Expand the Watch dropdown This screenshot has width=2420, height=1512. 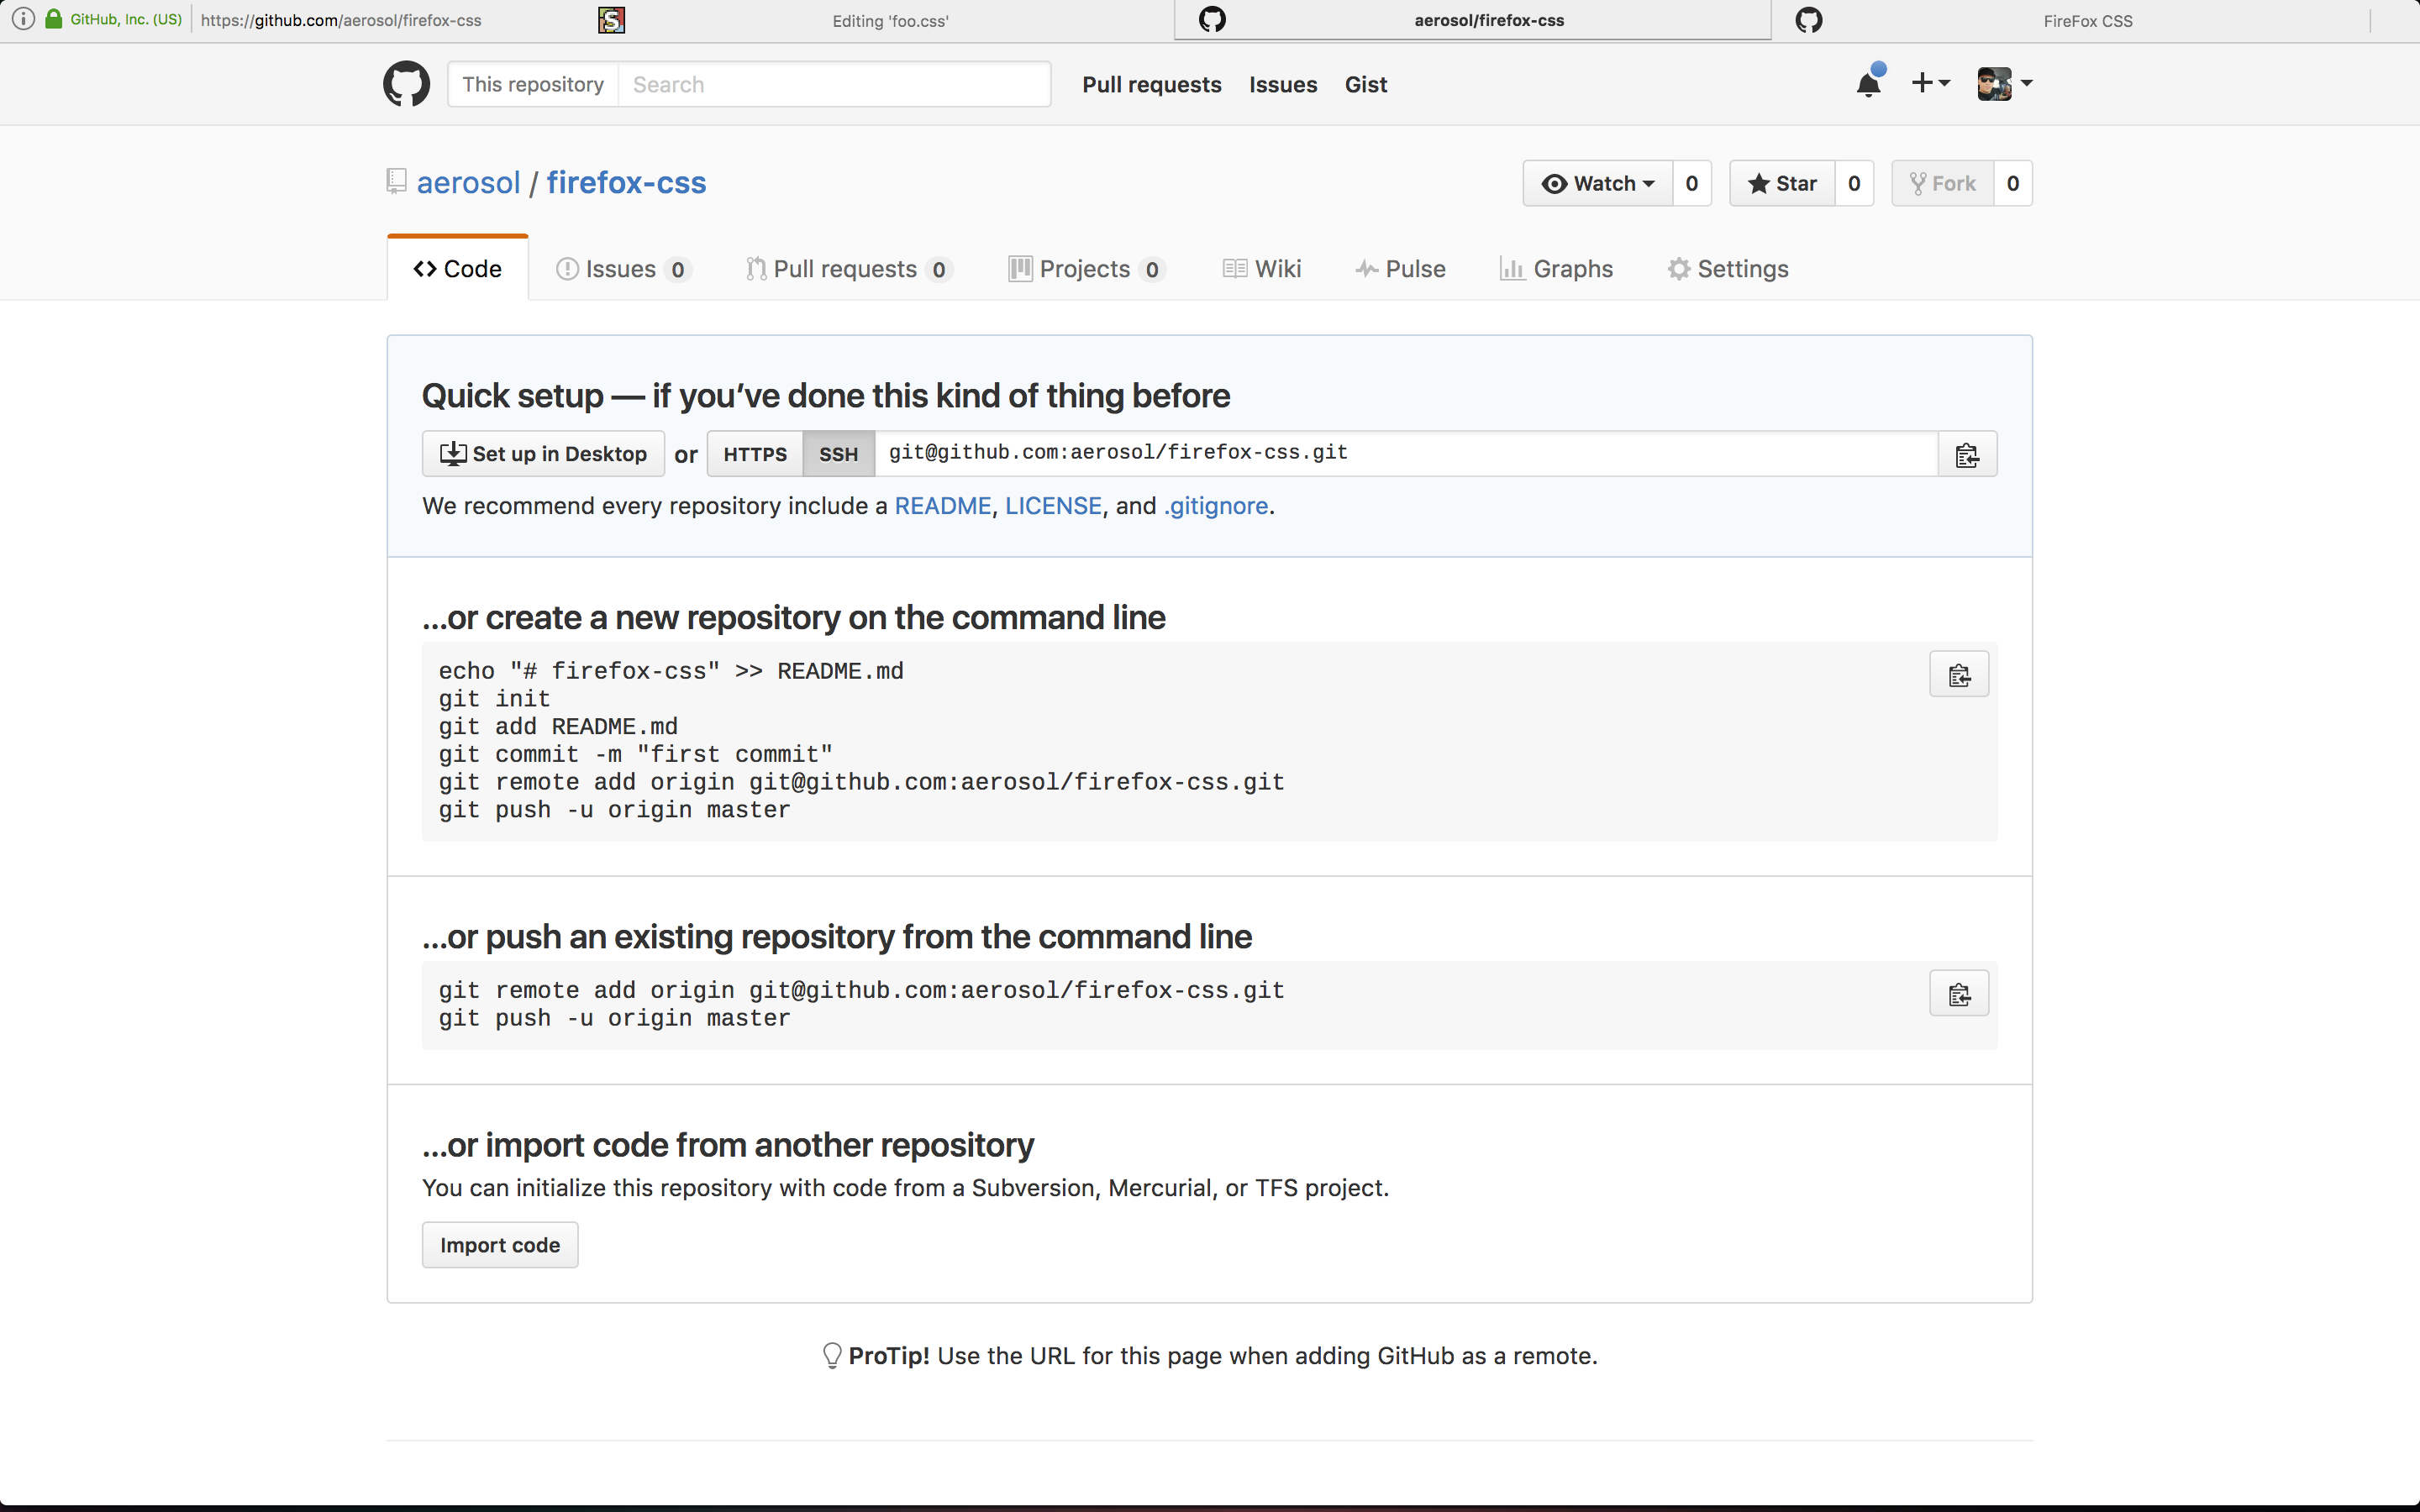(1597, 183)
